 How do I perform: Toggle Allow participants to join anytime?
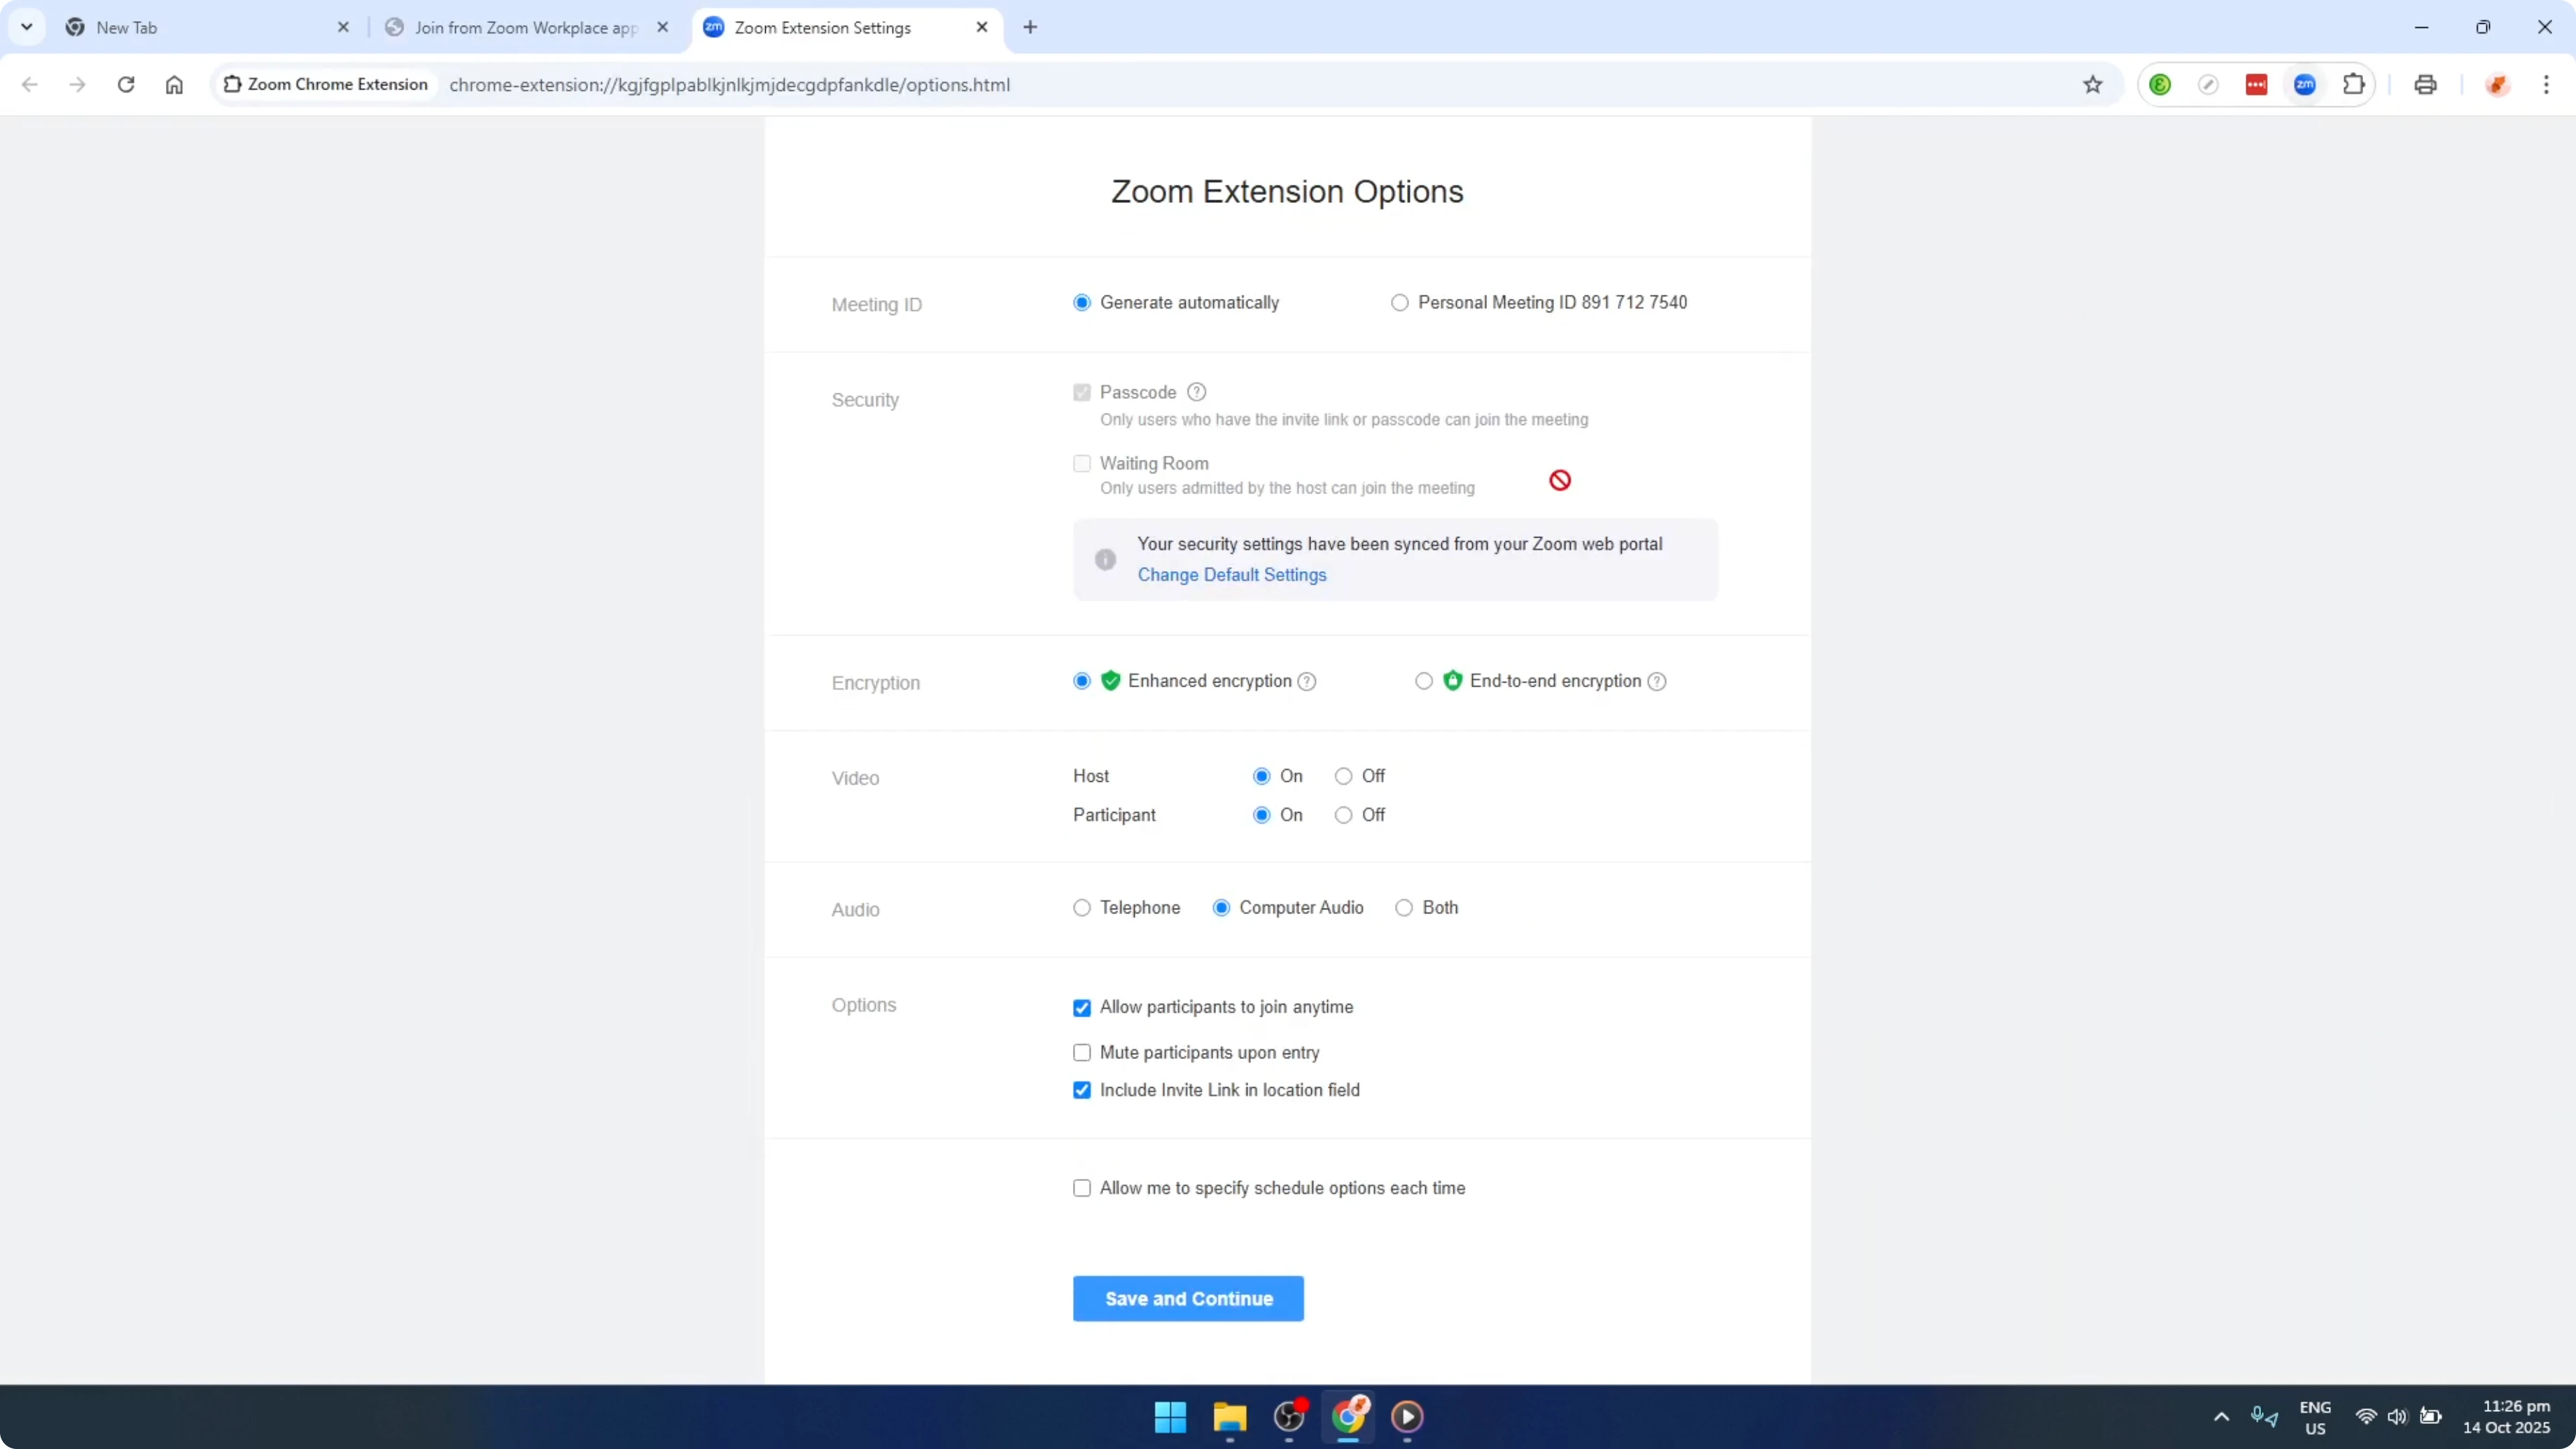pos(1082,1008)
